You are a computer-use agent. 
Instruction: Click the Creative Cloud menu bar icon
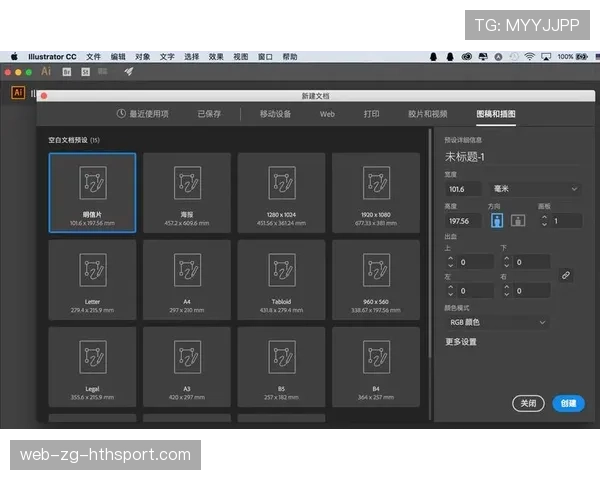tap(466, 57)
